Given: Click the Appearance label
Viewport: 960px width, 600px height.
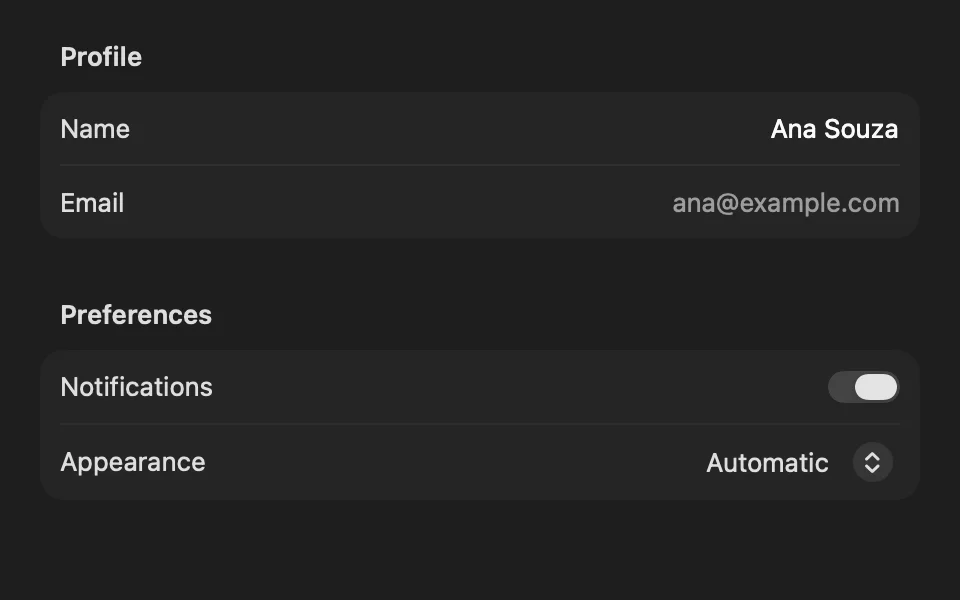Looking at the screenshot, I should click(x=133, y=462).
